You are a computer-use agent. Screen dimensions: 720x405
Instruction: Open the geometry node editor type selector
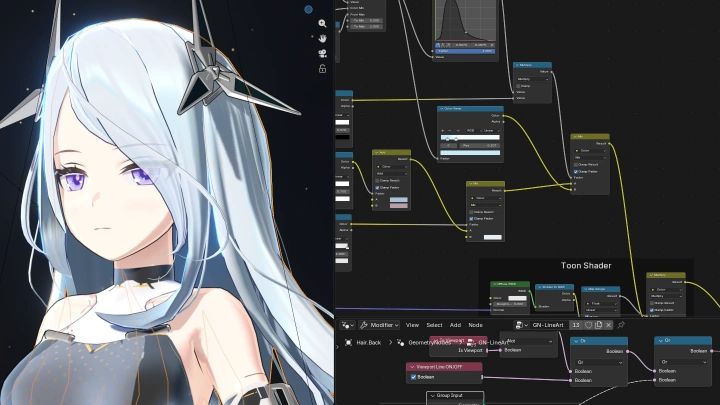click(x=348, y=325)
